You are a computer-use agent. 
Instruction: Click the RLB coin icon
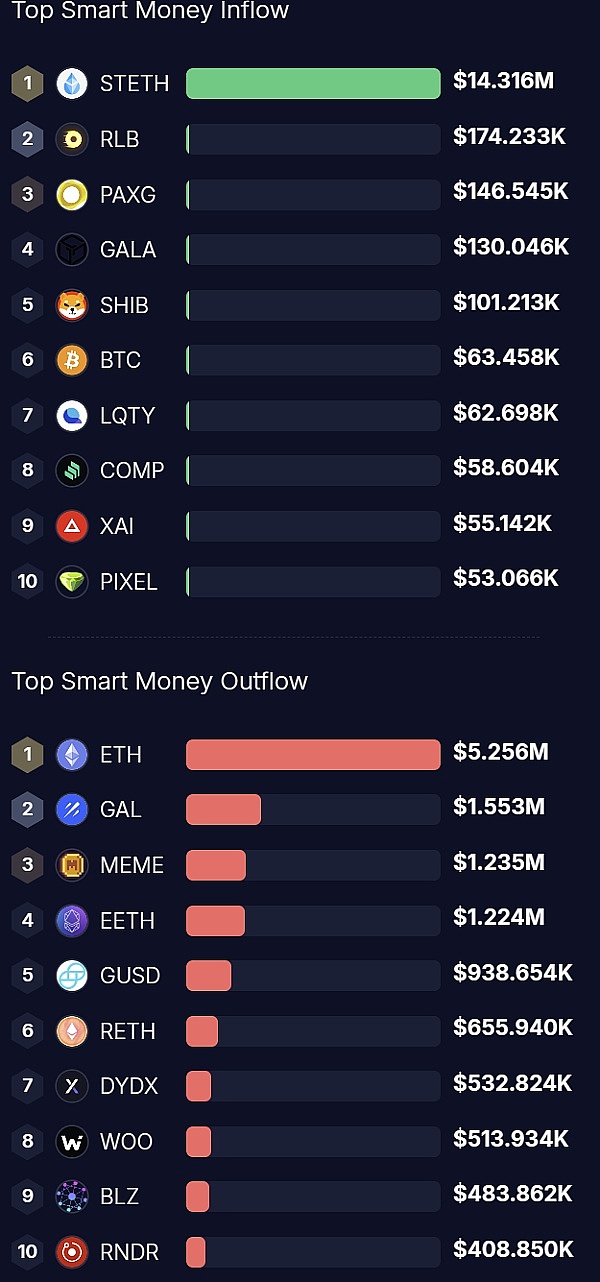pyautogui.click(x=72, y=139)
